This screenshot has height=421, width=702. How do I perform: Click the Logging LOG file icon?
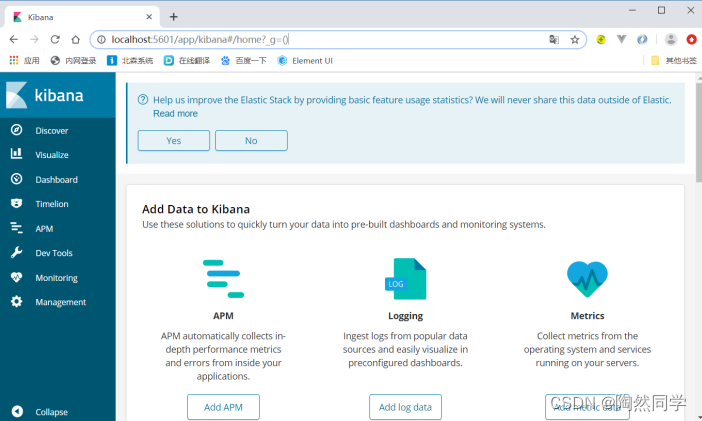[x=406, y=279]
